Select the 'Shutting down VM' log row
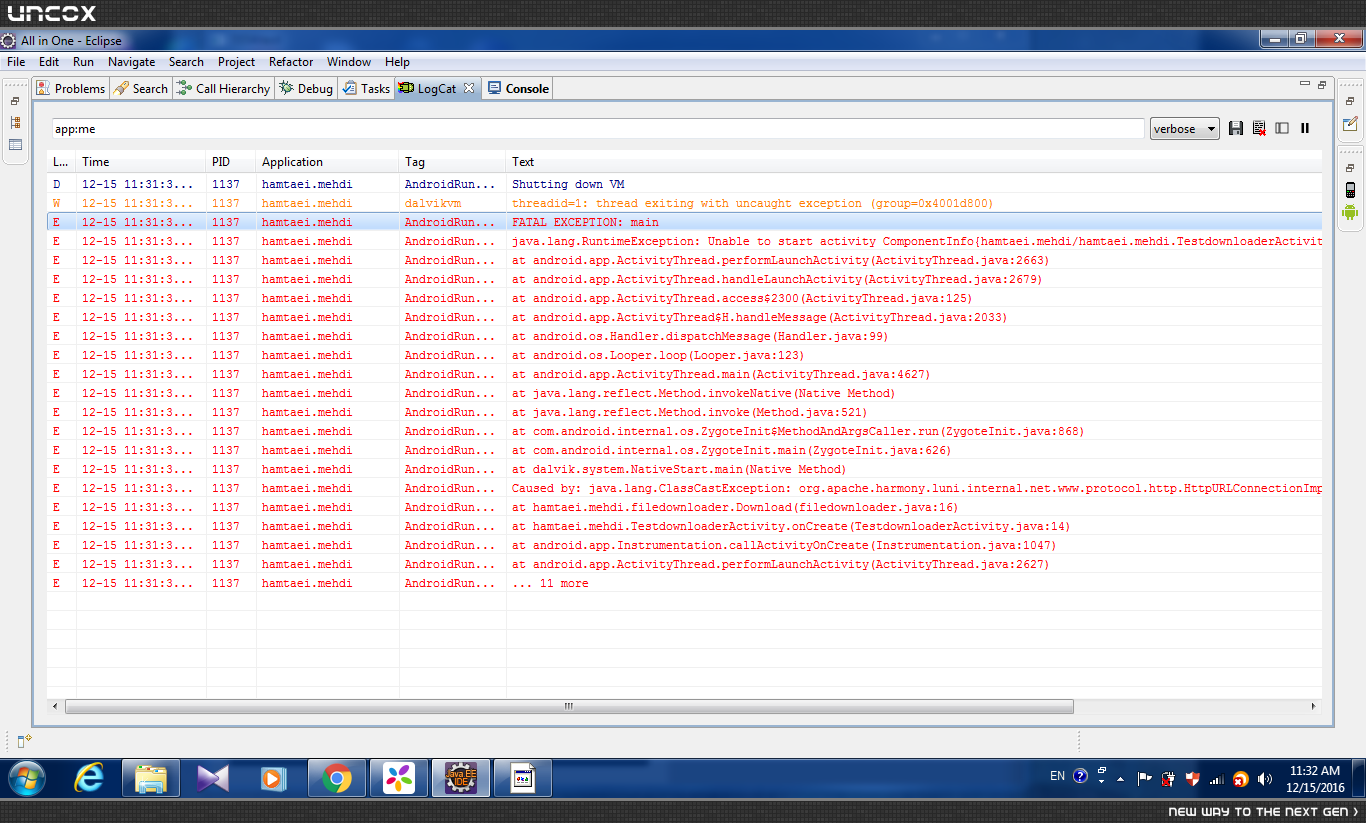Screen dimensions: 1366x823 tap(684, 184)
